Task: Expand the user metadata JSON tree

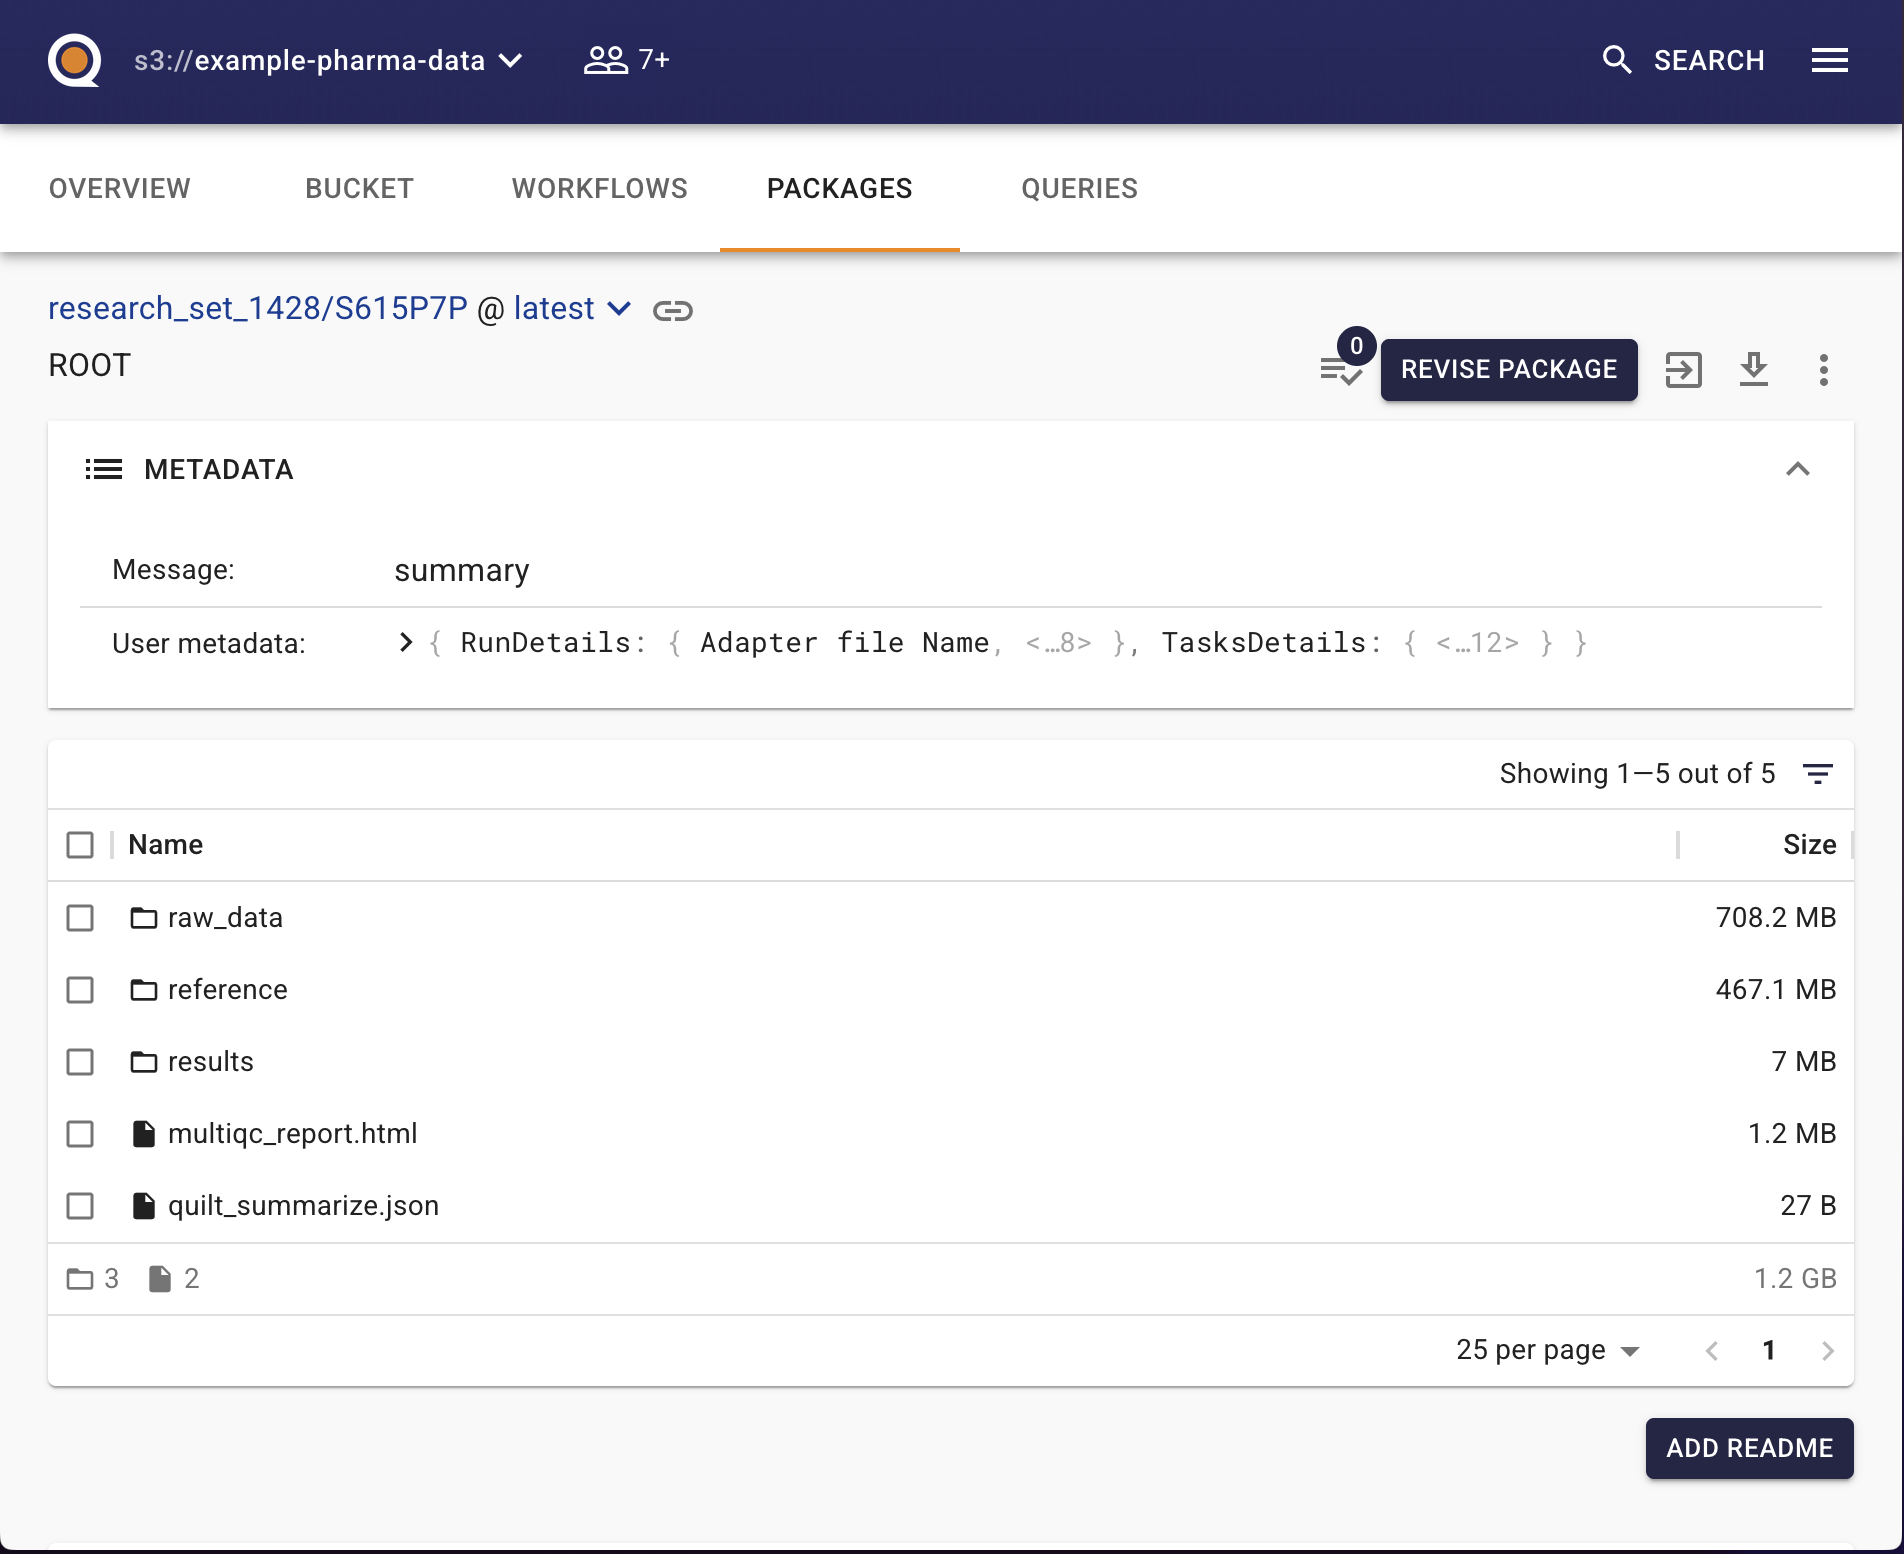Action: [405, 643]
